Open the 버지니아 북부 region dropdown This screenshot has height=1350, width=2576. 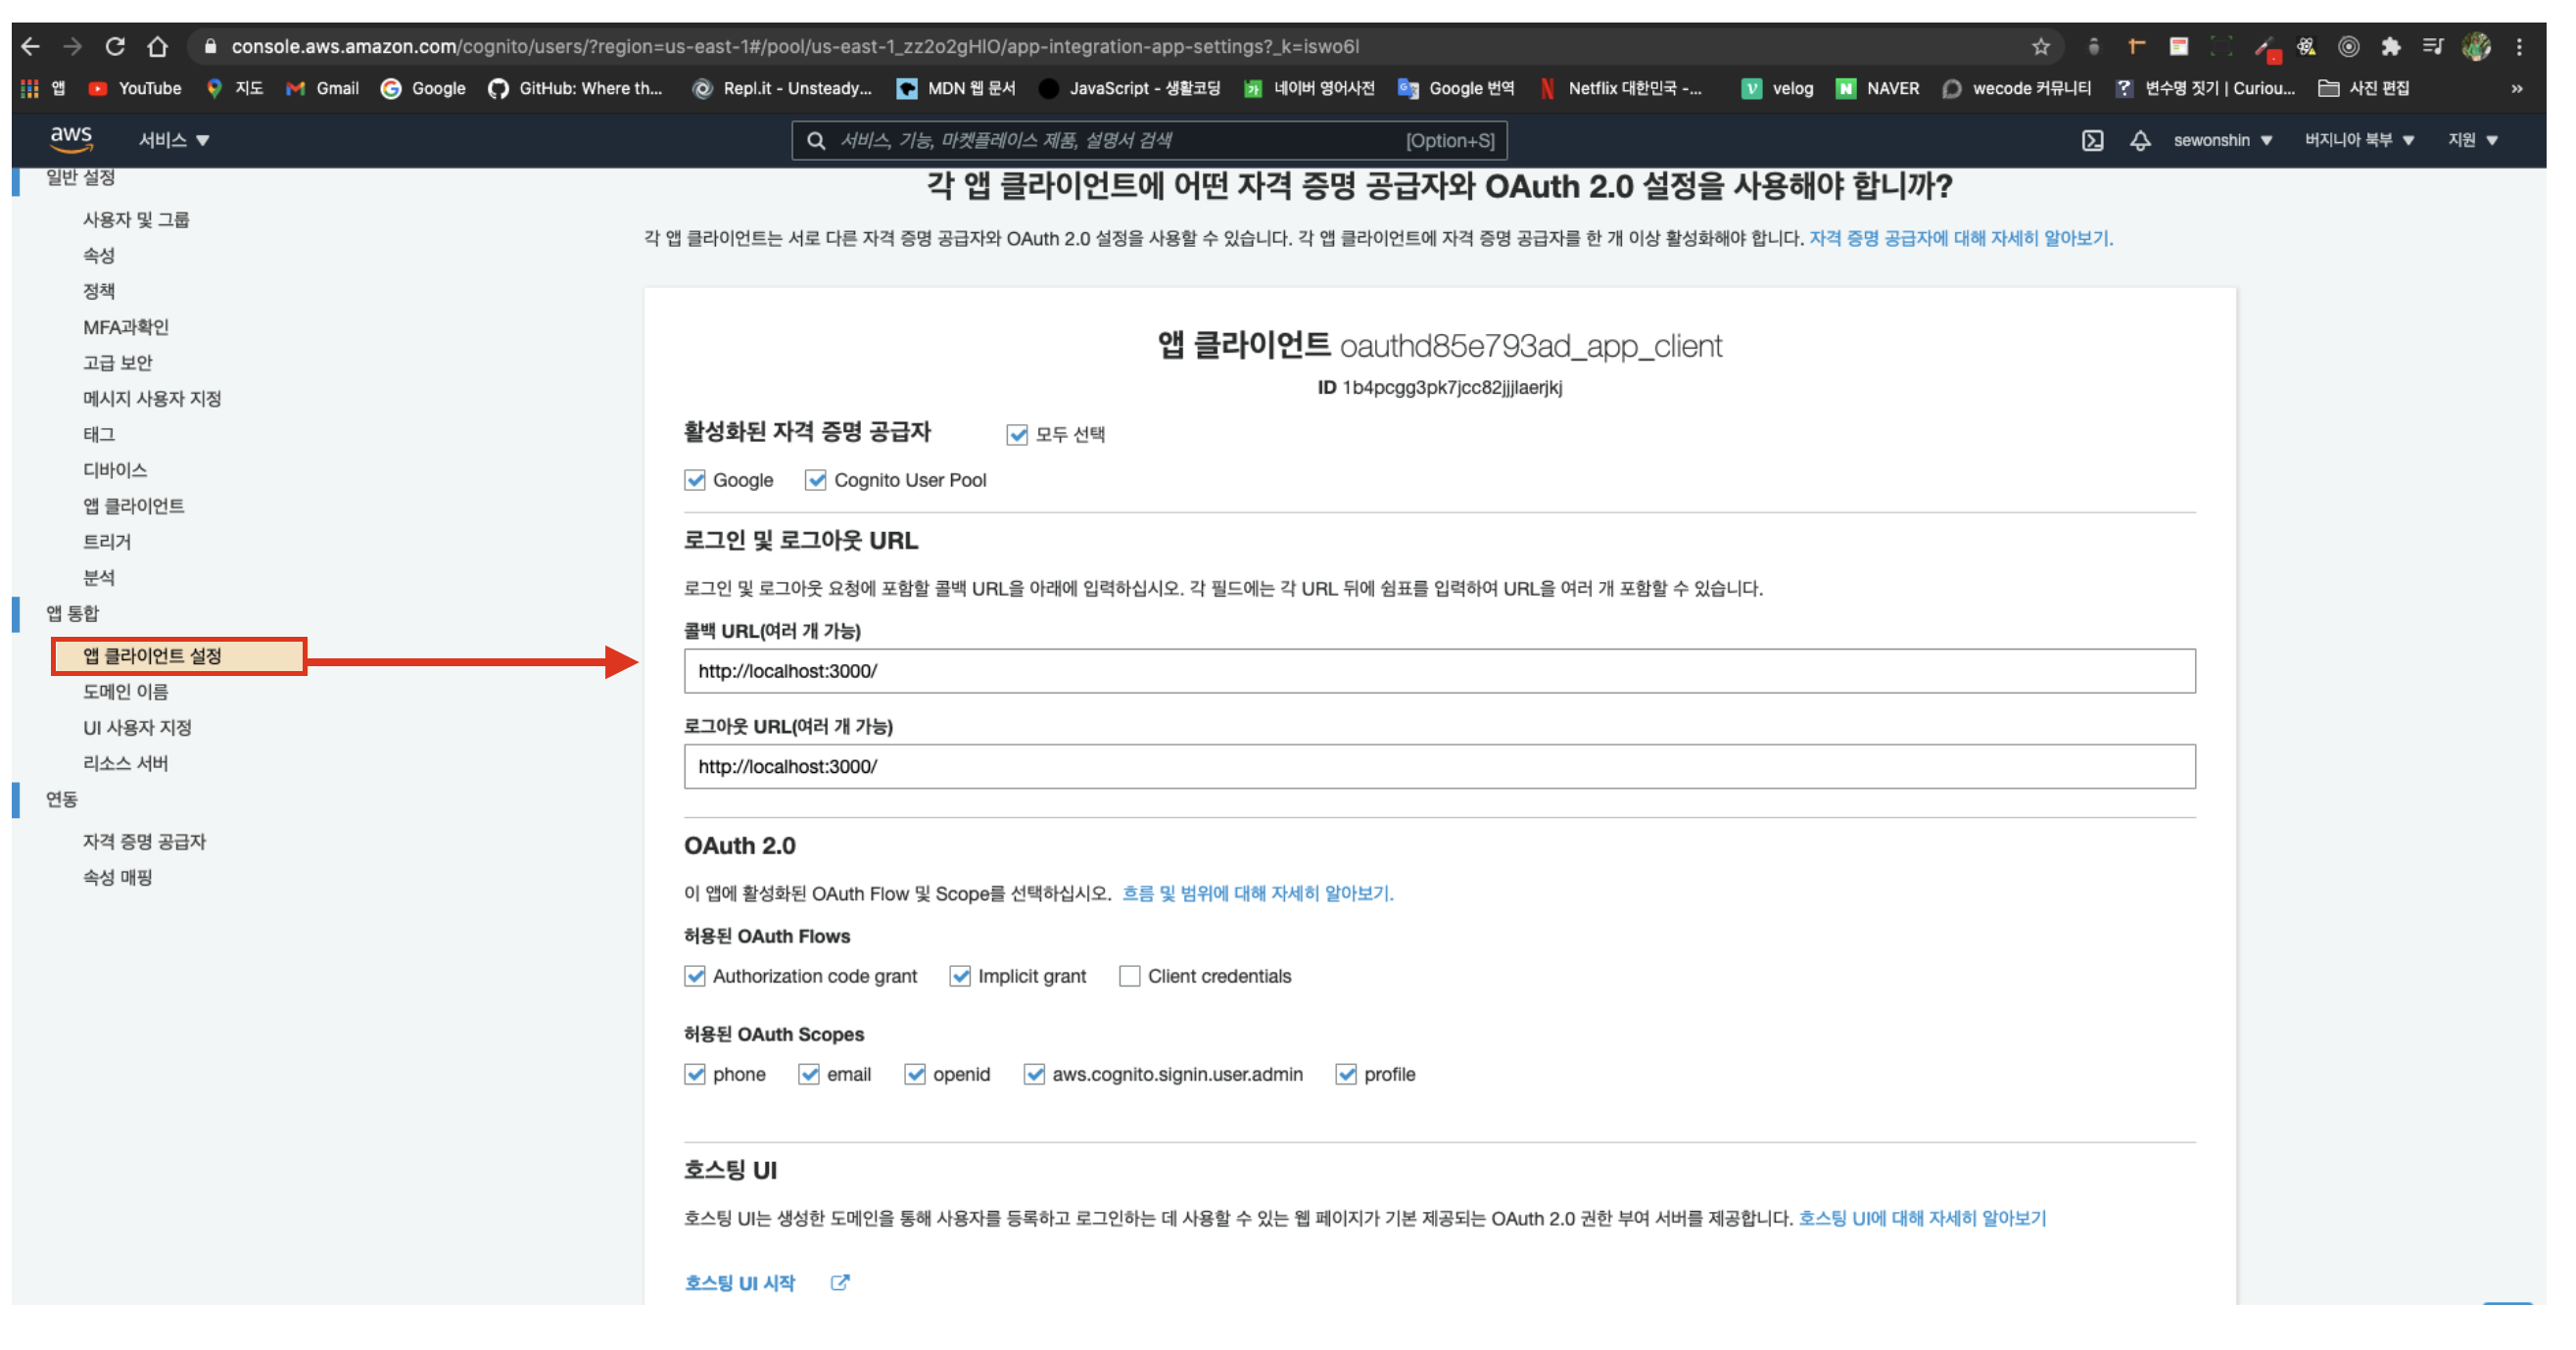coord(2359,140)
